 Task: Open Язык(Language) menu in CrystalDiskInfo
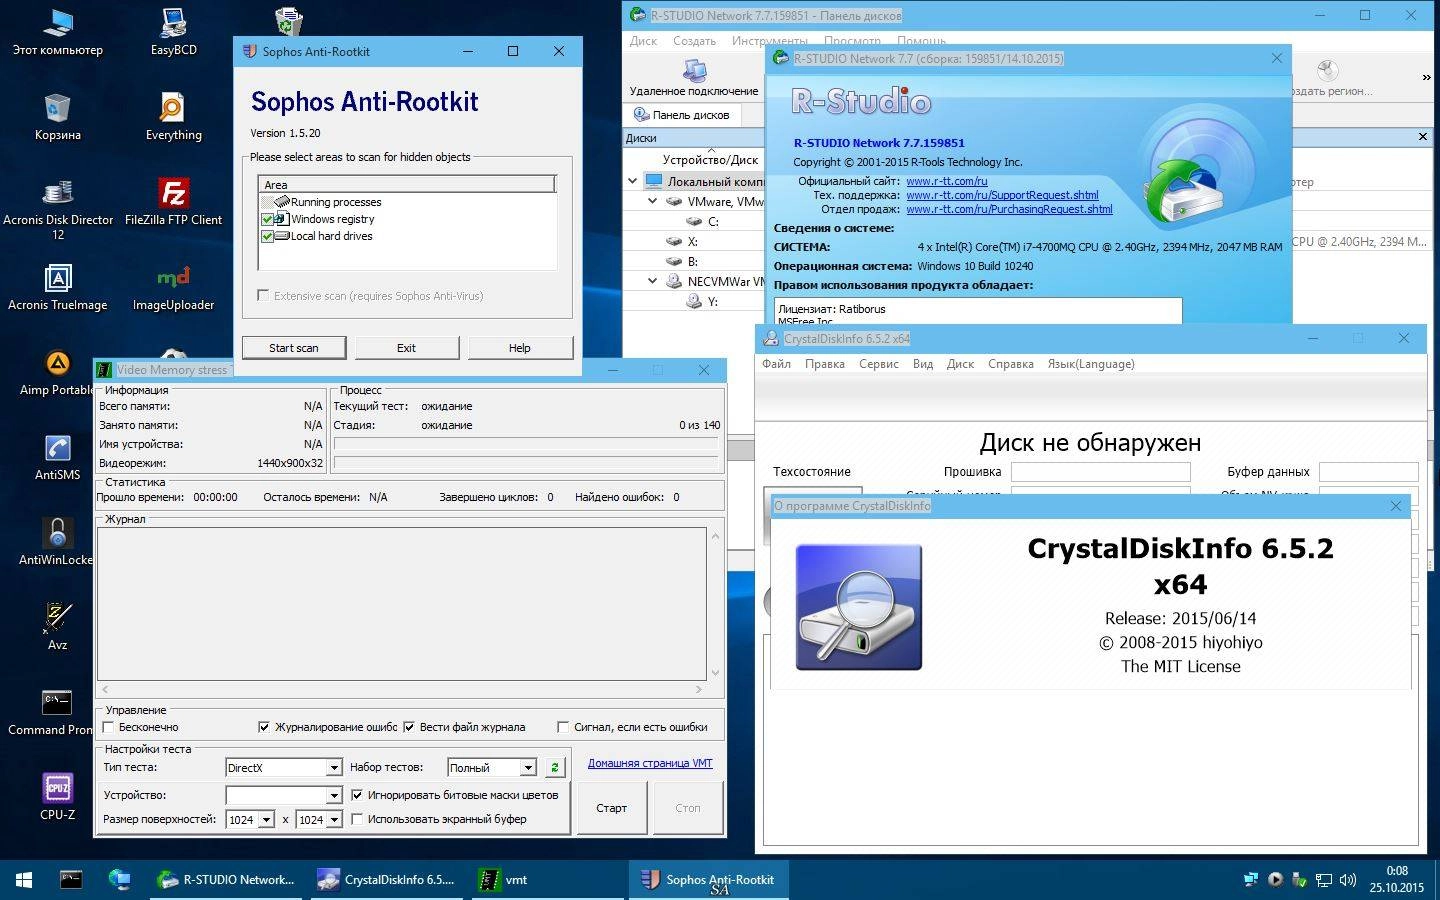[x=1091, y=364]
